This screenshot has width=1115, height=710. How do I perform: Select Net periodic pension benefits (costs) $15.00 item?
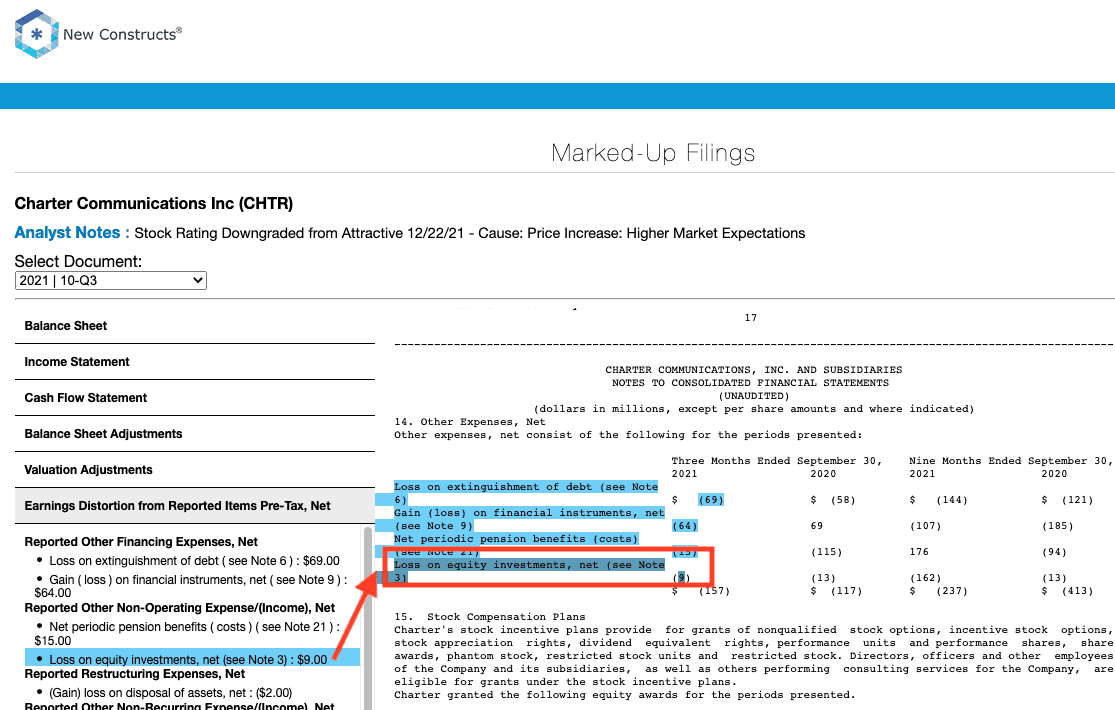point(188,633)
